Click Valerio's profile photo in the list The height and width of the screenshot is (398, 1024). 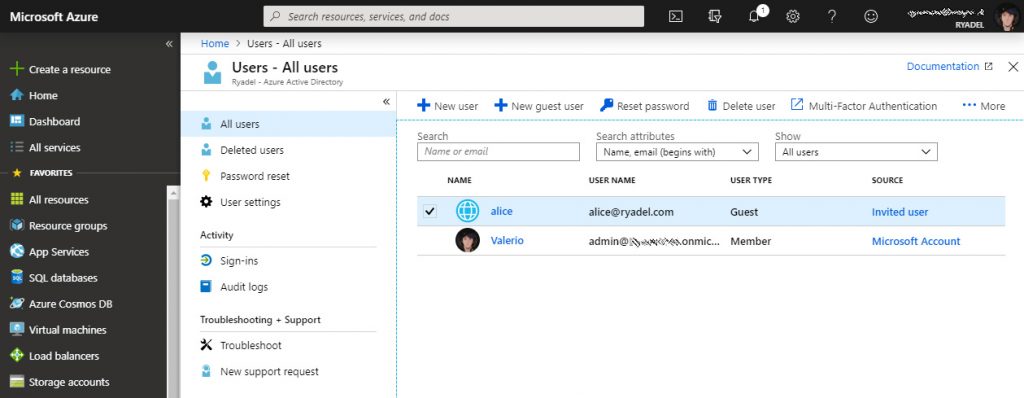pos(468,240)
